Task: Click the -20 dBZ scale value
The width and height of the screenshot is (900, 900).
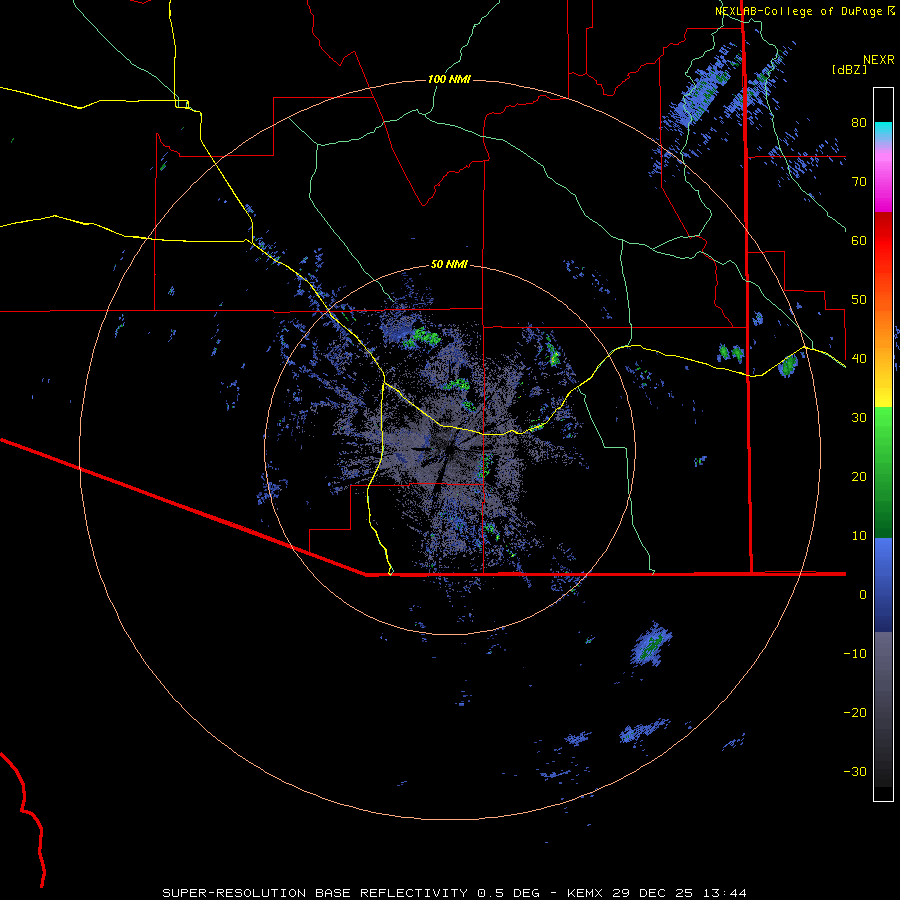Action: (855, 713)
